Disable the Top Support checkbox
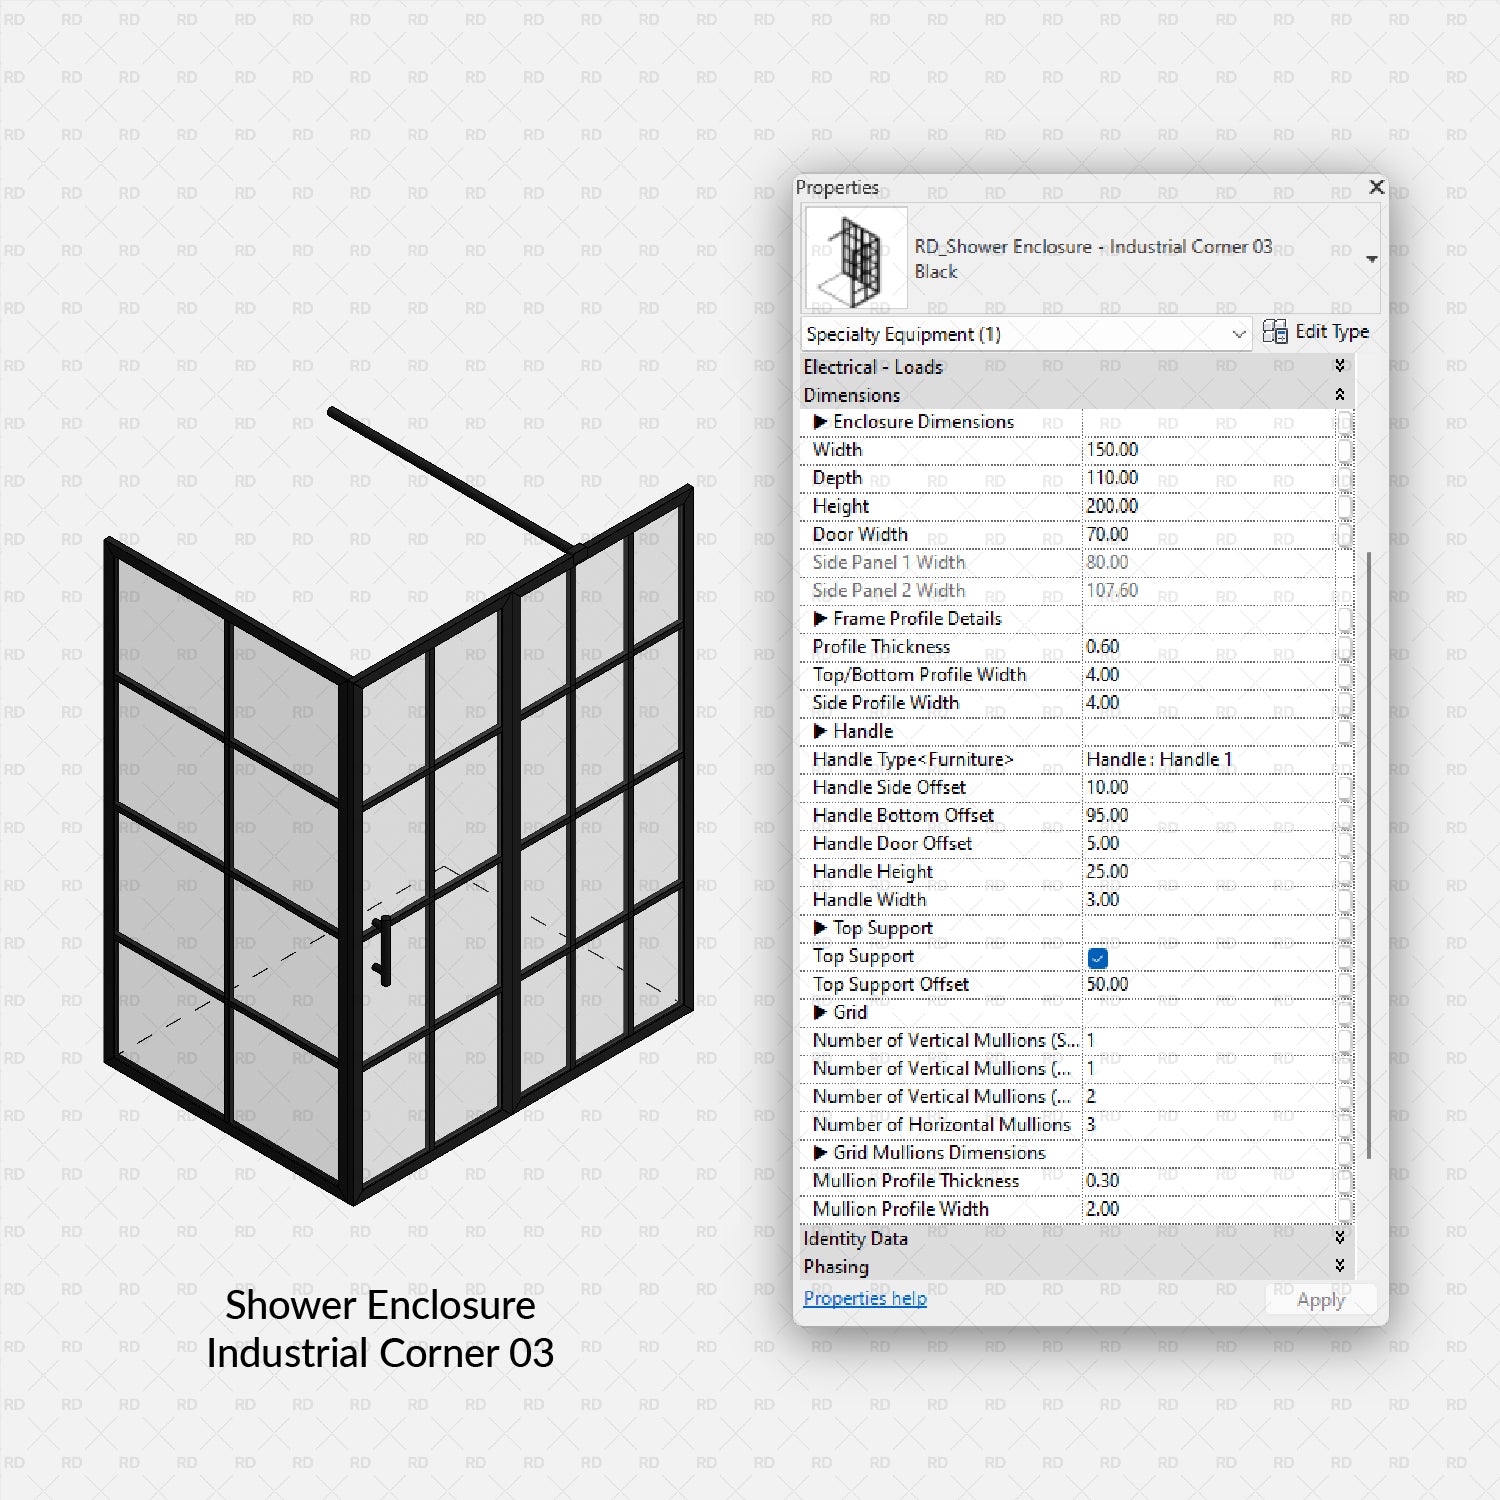Viewport: 1500px width, 1500px height. pyautogui.click(x=1098, y=957)
